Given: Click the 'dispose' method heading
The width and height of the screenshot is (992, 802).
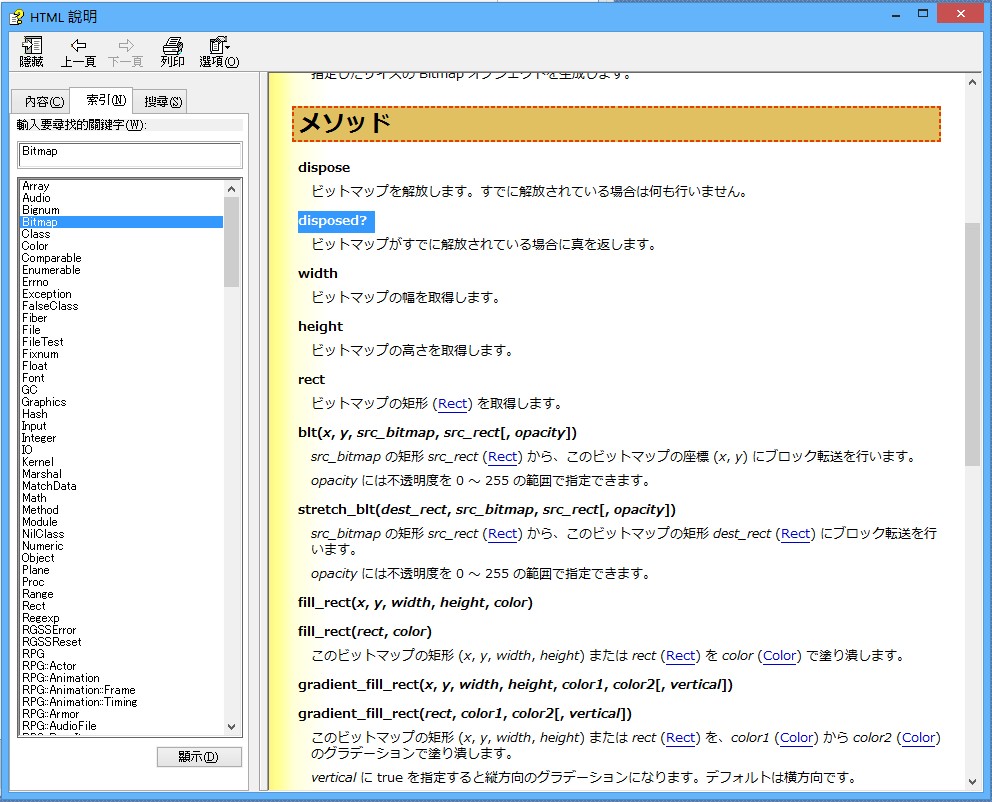Looking at the screenshot, I should [324, 168].
